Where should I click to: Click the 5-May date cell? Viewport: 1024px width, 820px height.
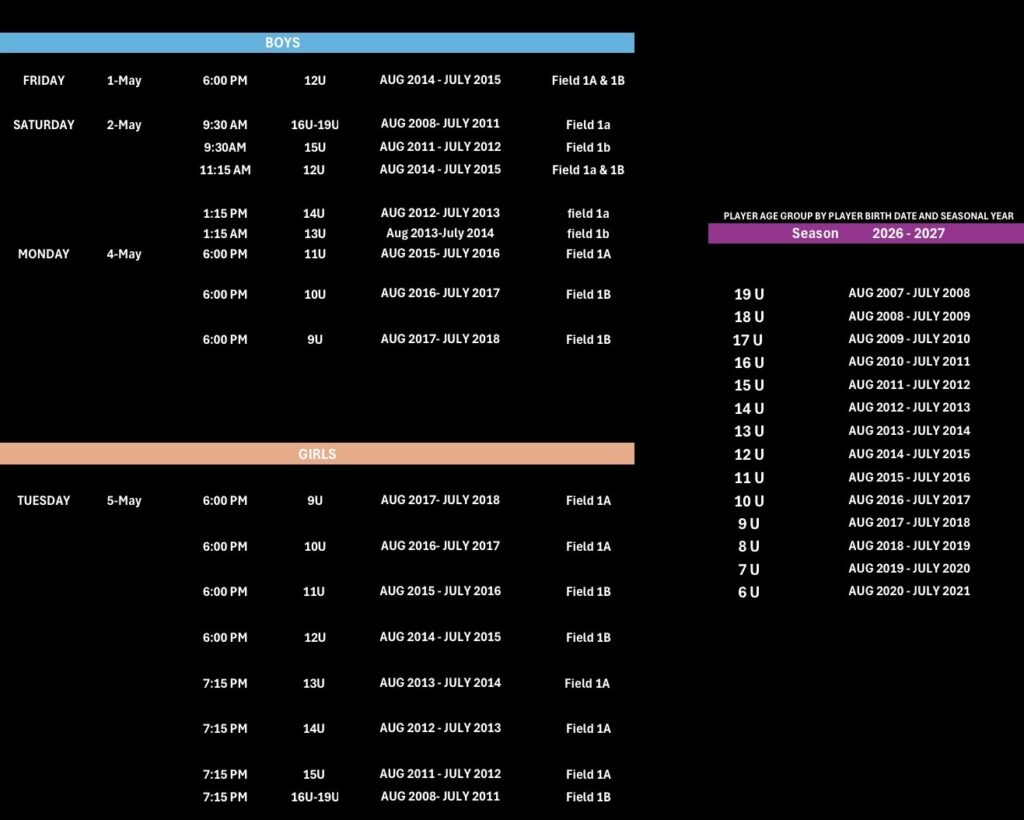(x=124, y=501)
